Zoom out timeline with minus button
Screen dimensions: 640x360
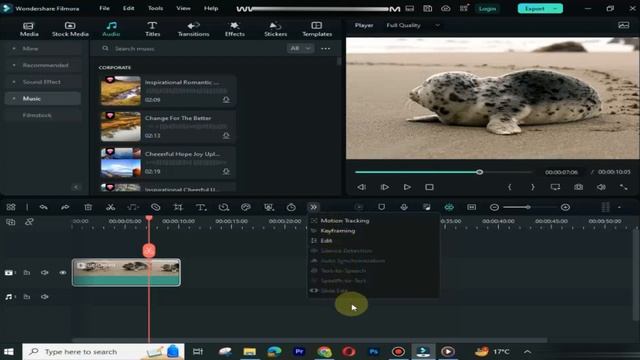[x=494, y=207]
